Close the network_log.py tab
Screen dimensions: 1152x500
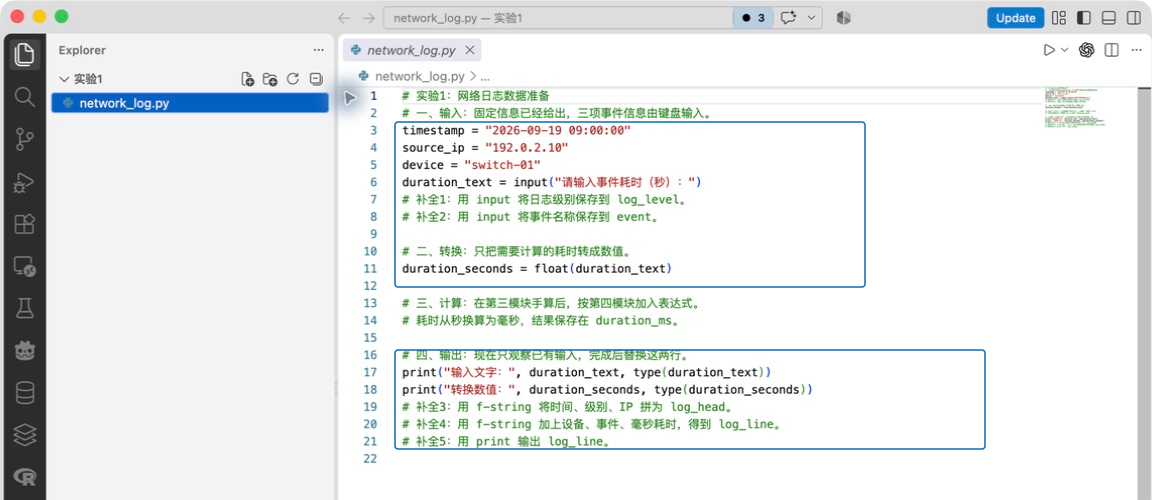click(469, 50)
